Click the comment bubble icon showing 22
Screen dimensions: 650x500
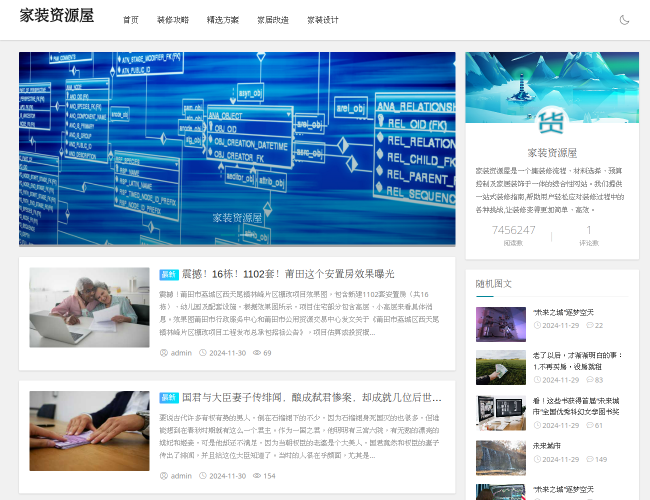(590, 325)
